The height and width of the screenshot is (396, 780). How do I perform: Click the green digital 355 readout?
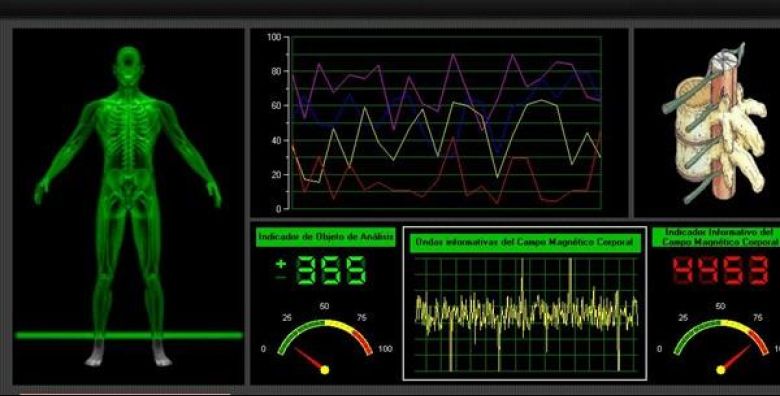click(332, 271)
